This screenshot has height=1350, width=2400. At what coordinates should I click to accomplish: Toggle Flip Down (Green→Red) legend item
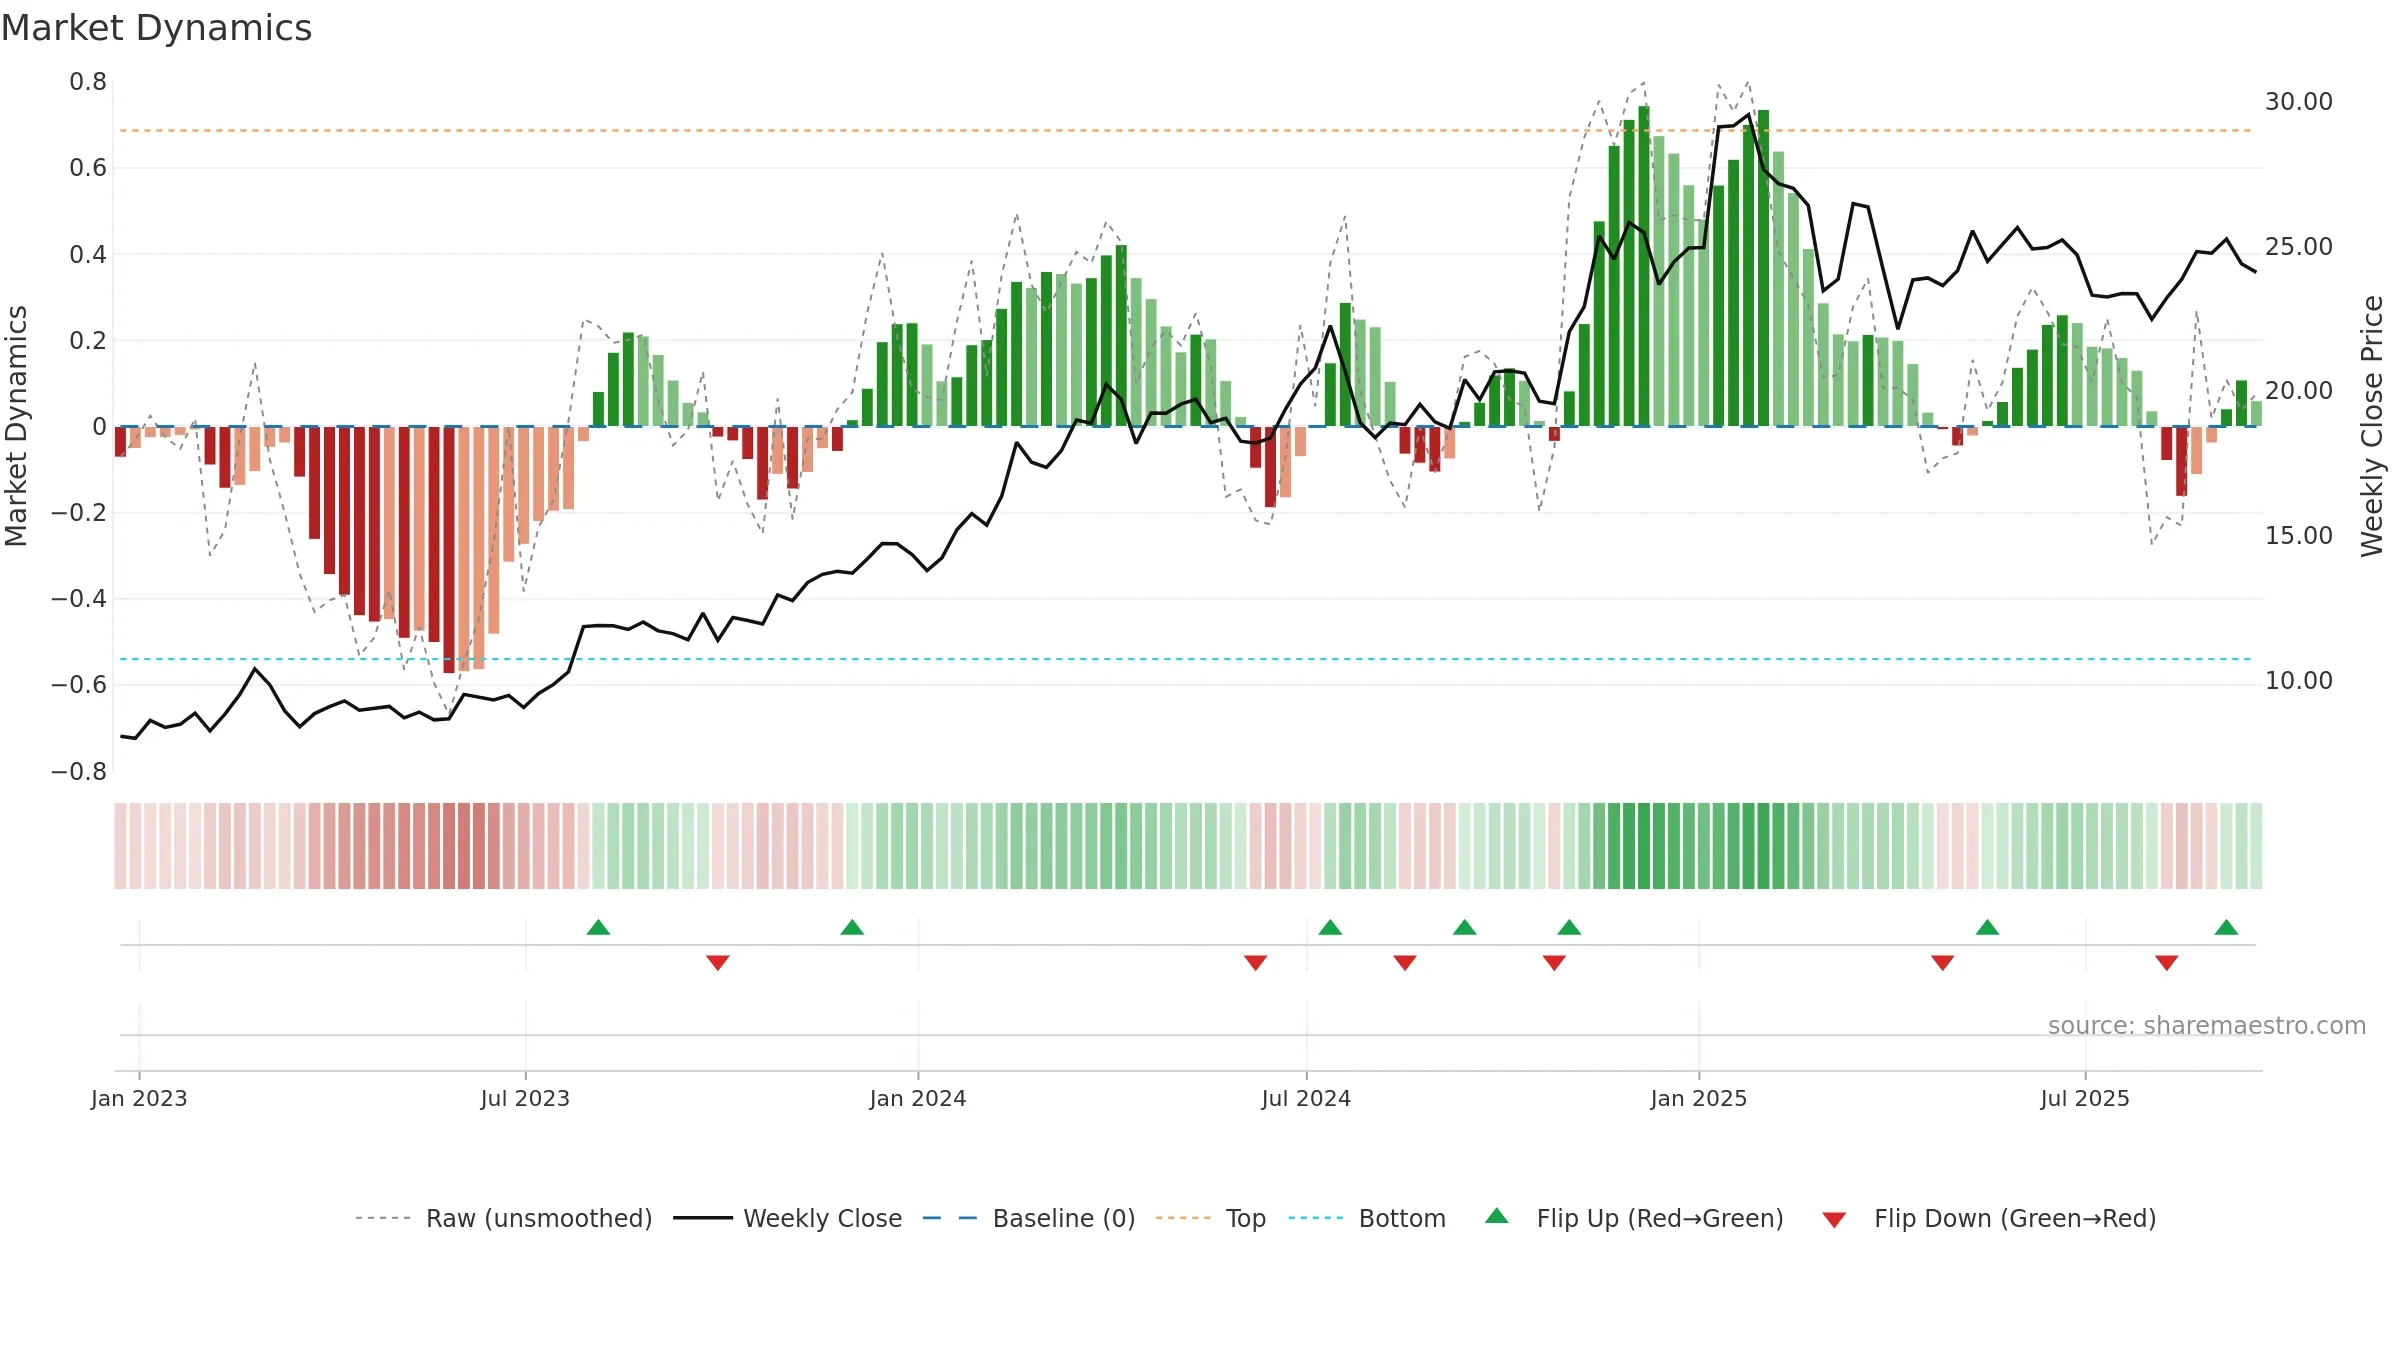click(1988, 1218)
